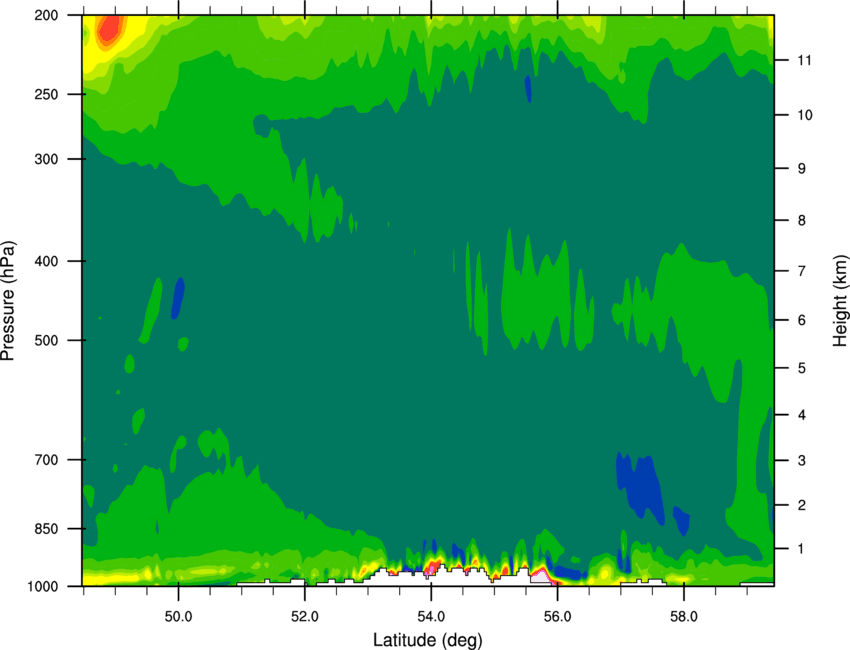Select pressure tick label 1000
The width and height of the screenshot is (850, 650).
[42, 587]
